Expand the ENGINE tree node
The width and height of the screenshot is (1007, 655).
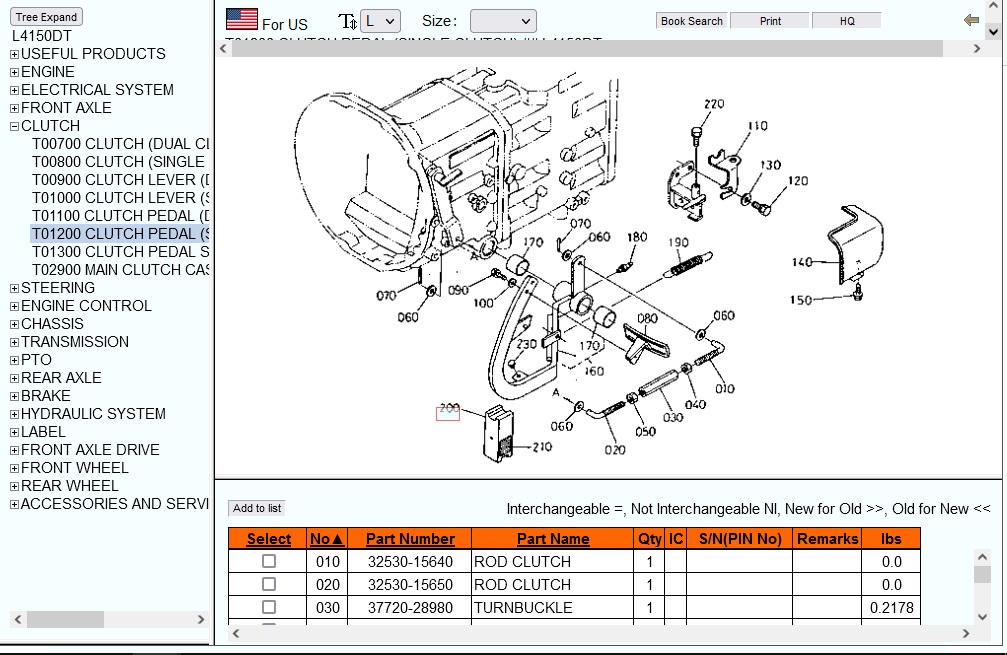point(14,73)
